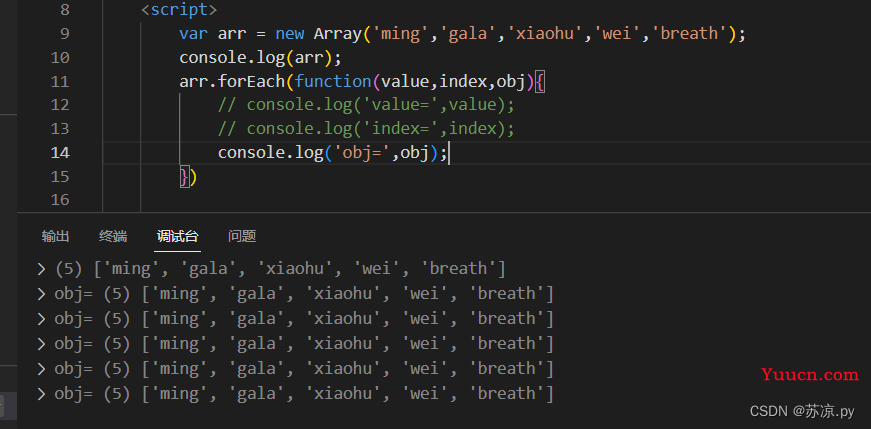
Task: Click the 'Array' constructor name in code
Action: click(338, 34)
